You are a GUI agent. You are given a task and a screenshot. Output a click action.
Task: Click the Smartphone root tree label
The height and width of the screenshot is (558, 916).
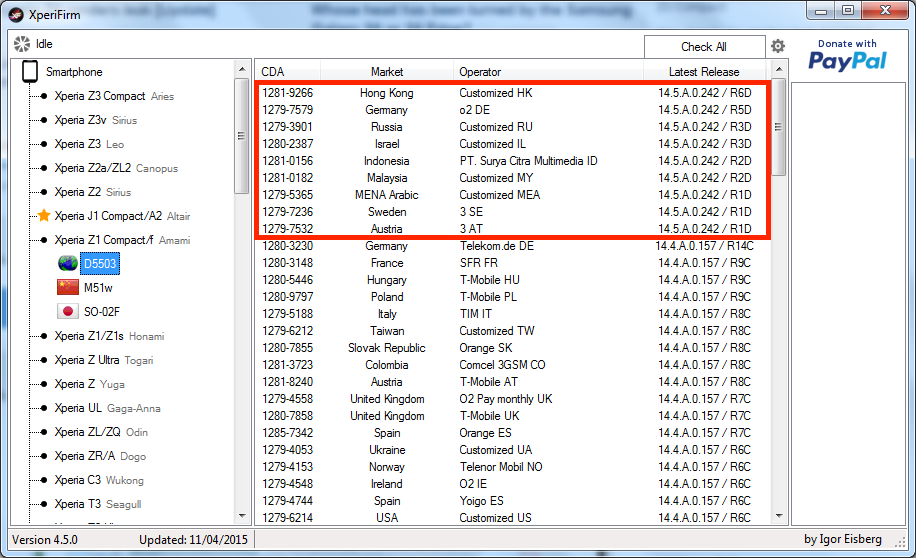(x=74, y=72)
